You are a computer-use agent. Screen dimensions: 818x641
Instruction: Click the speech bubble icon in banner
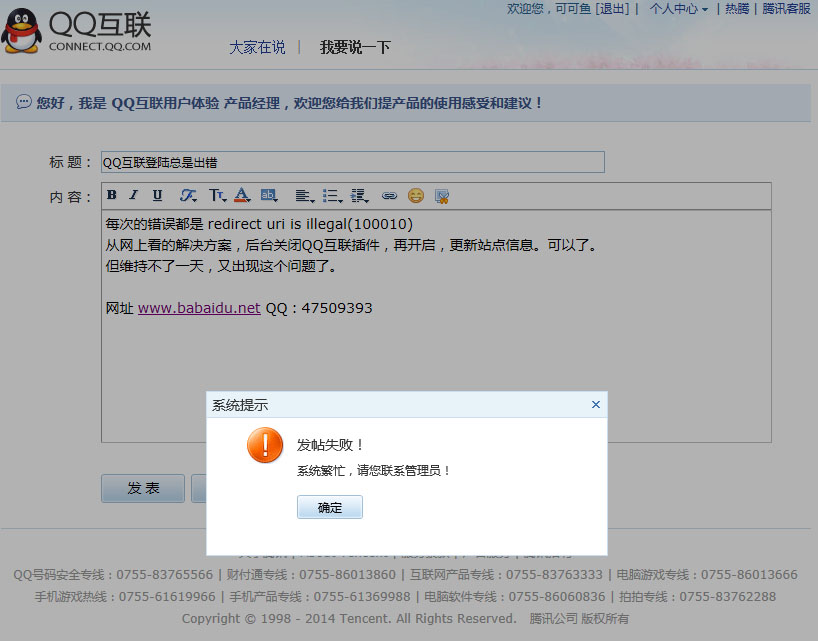23,102
